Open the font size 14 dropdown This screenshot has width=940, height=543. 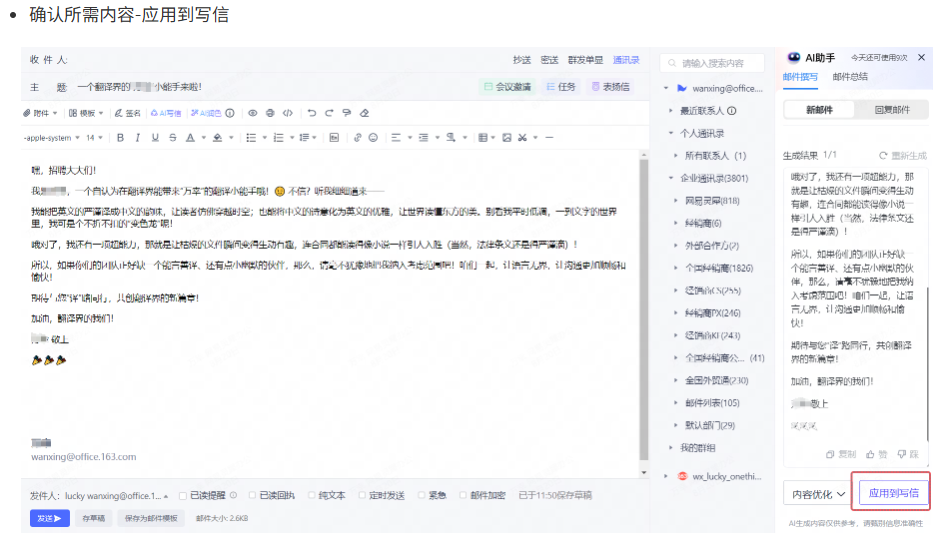94,138
